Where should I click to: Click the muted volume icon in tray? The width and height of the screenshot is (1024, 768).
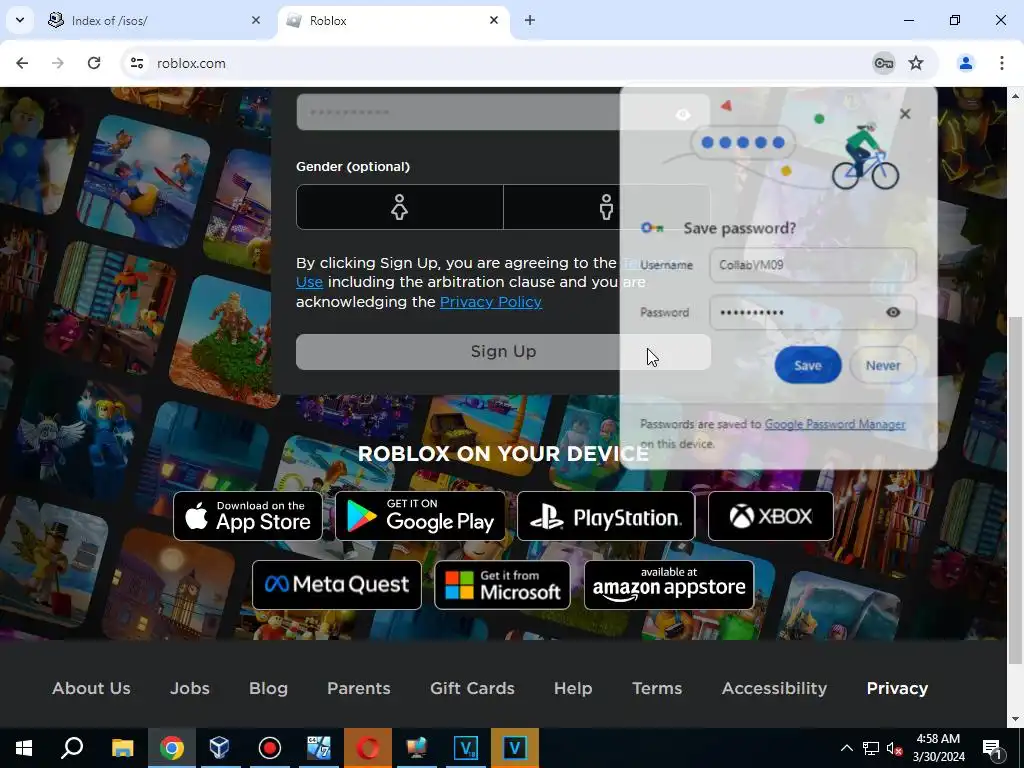(895, 748)
